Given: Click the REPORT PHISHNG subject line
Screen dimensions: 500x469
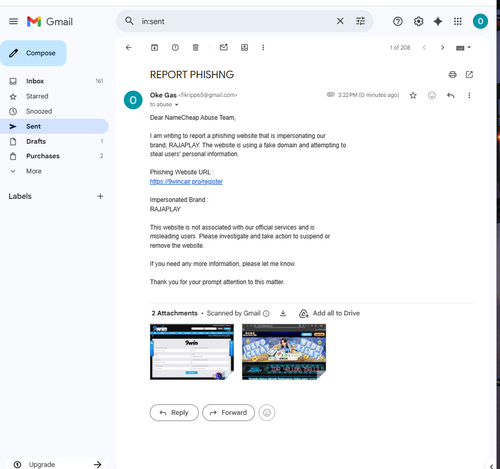Looking at the screenshot, I should click(192, 75).
